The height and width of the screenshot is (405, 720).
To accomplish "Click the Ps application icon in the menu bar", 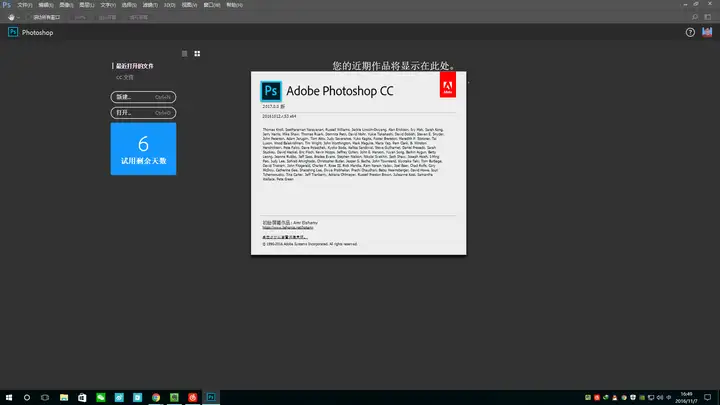I will (6, 5).
